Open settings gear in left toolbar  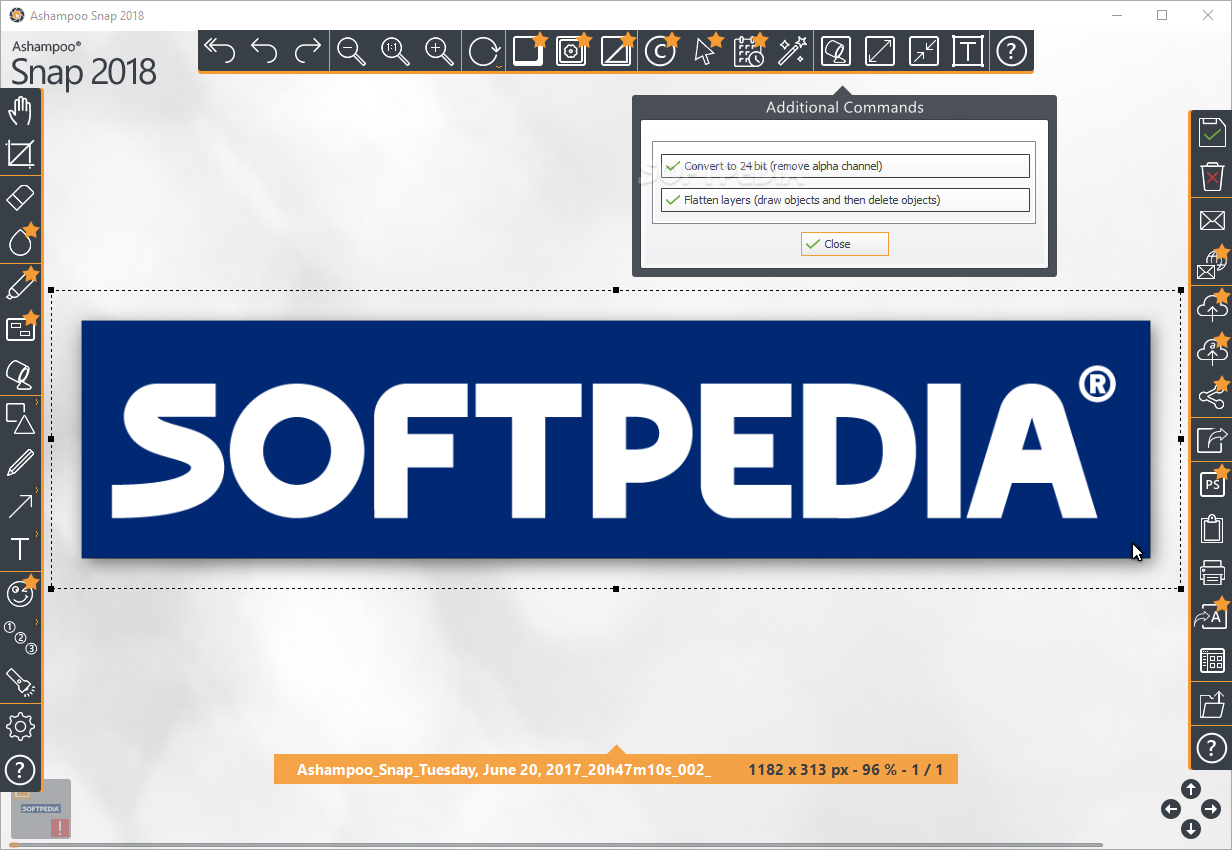(x=20, y=727)
